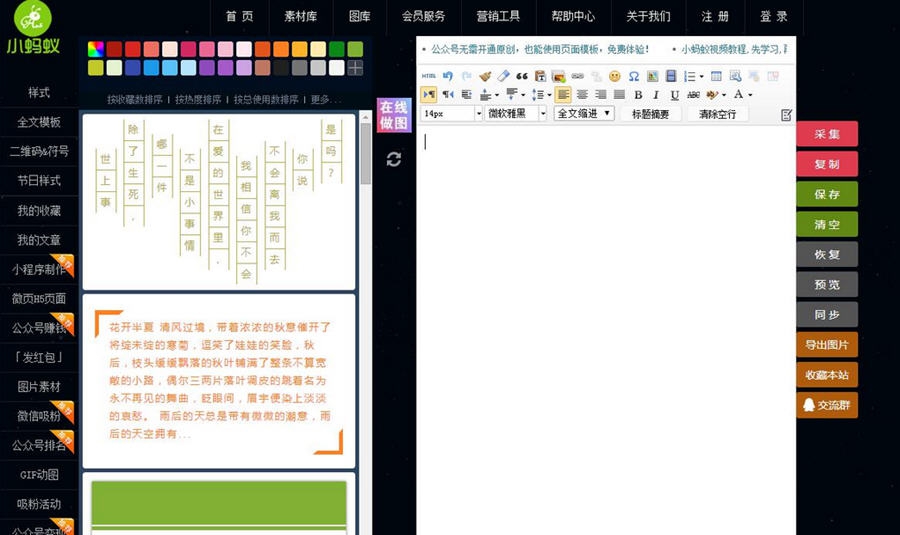The width and height of the screenshot is (900, 535).
Task: Open the 图库 menu item
Action: (x=359, y=17)
